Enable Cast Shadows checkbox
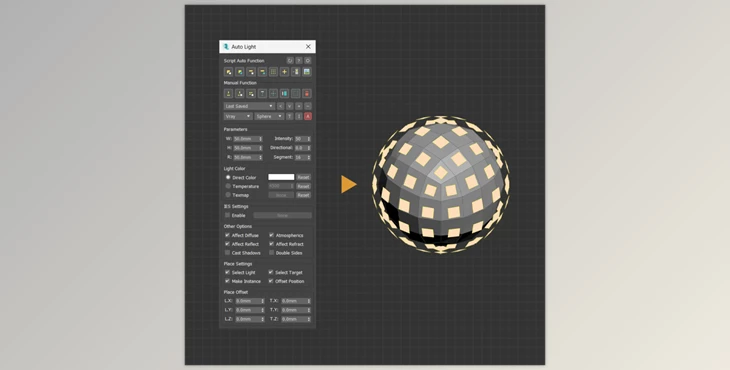This screenshot has height=370, width=730. 227,253
